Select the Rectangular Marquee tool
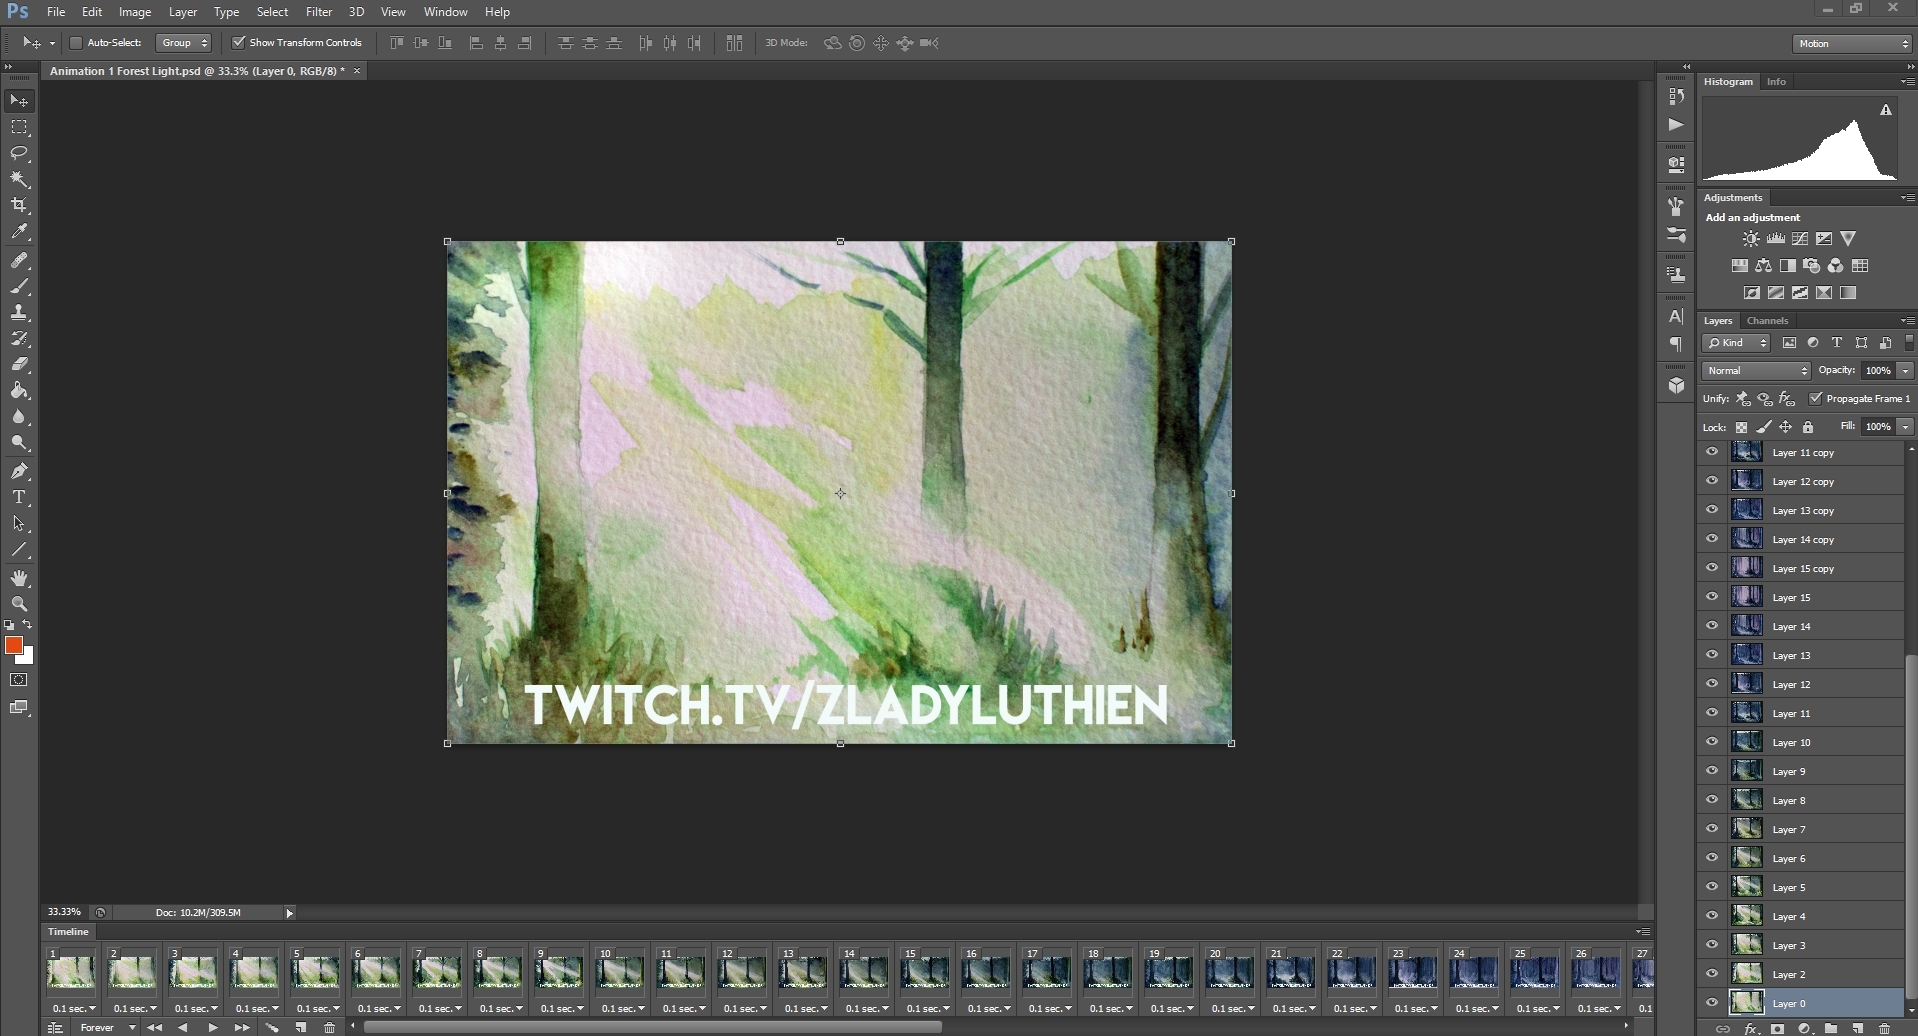 19,127
